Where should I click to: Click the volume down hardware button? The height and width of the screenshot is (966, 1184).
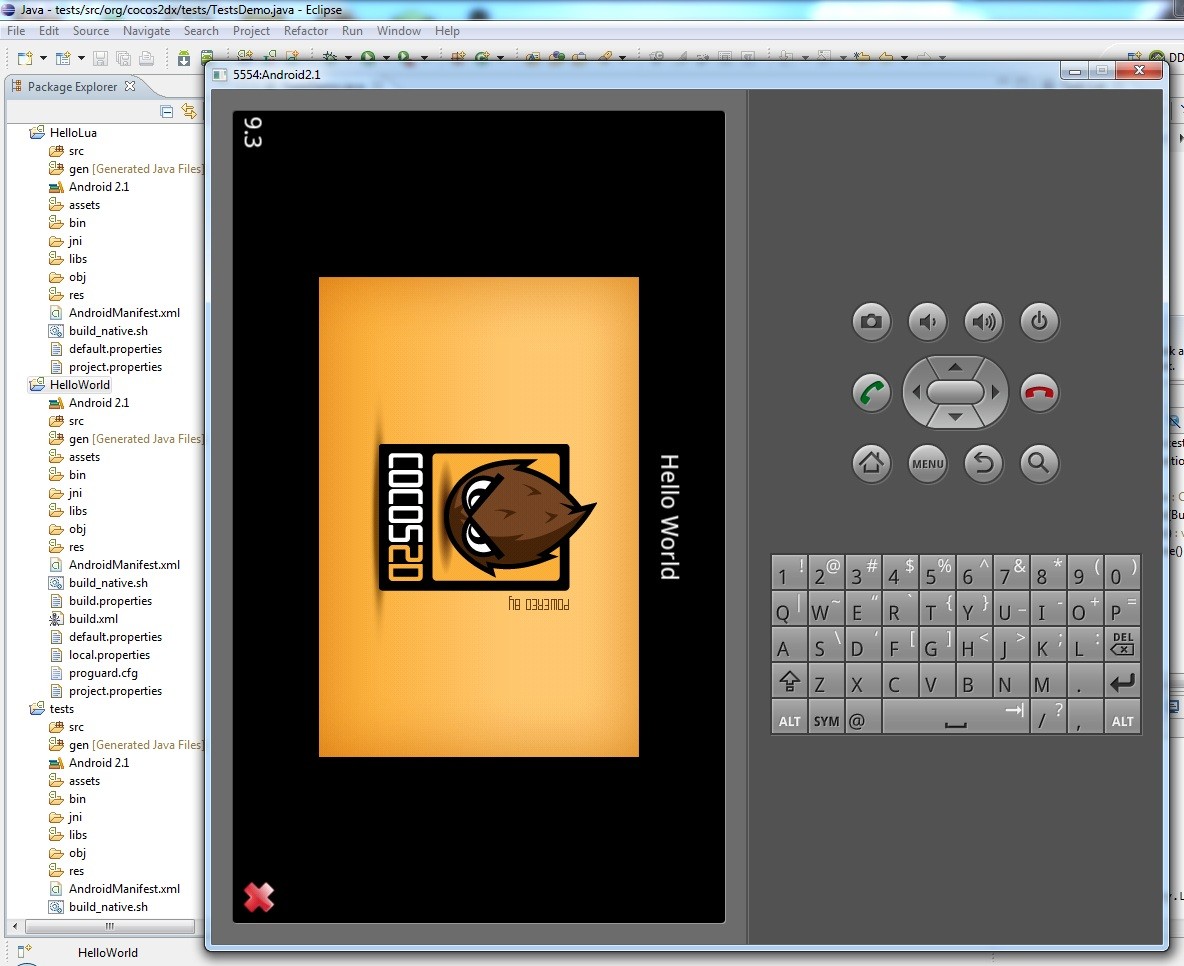click(x=927, y=321)
